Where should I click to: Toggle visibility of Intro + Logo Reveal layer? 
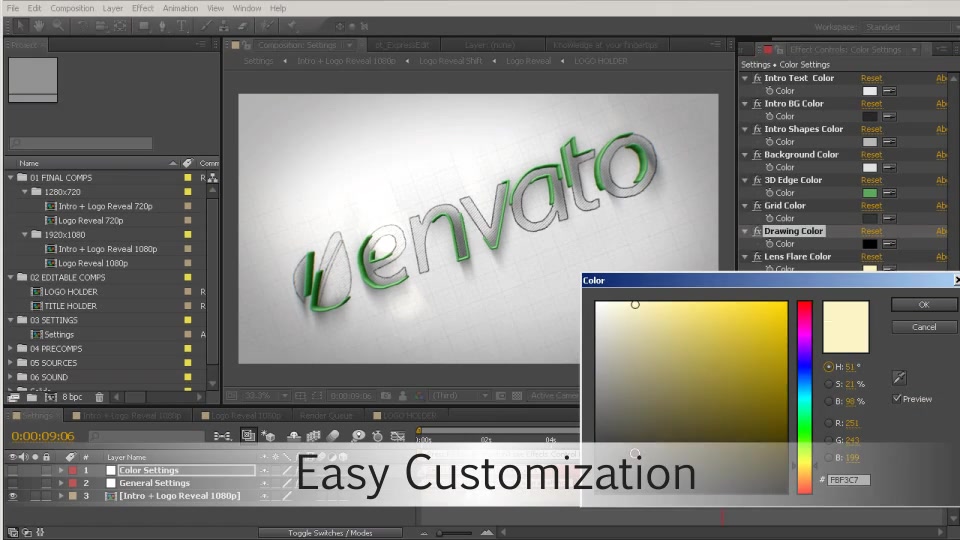click(12, 496)
